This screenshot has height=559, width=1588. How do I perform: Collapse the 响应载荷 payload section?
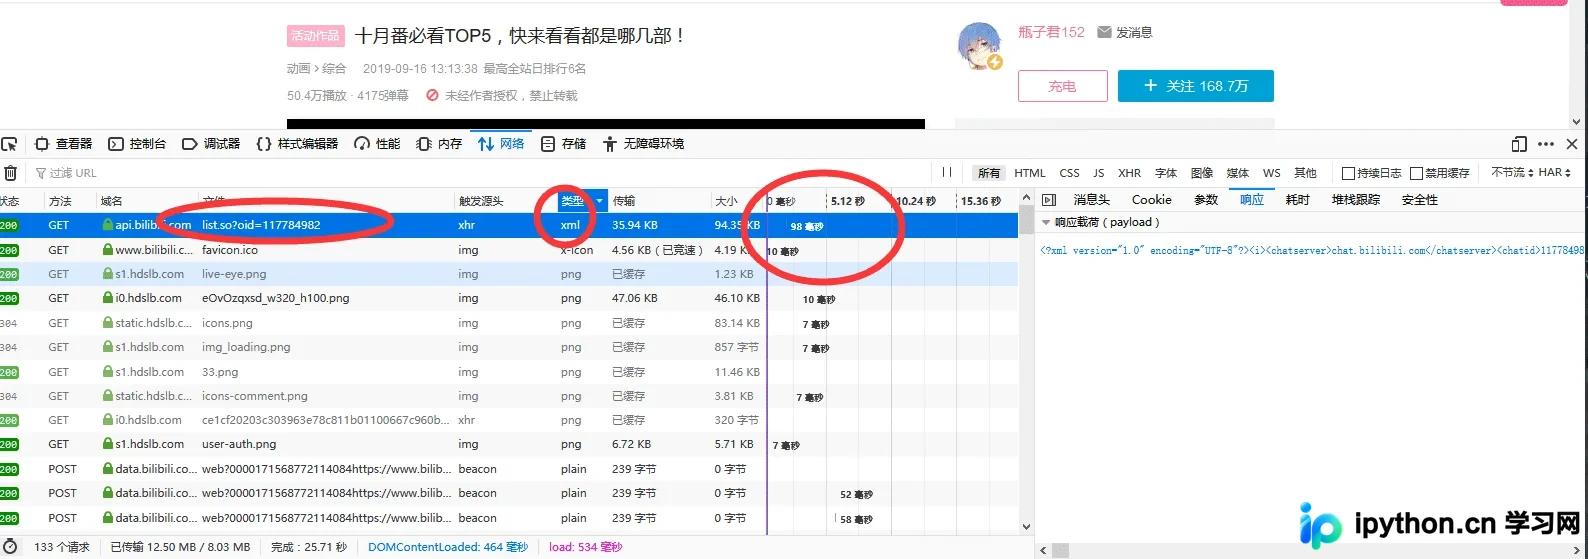pos(1047,223)
